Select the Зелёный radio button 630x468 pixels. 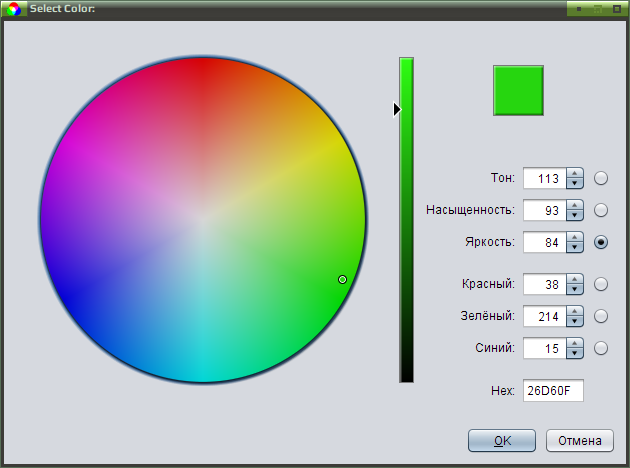601,316
